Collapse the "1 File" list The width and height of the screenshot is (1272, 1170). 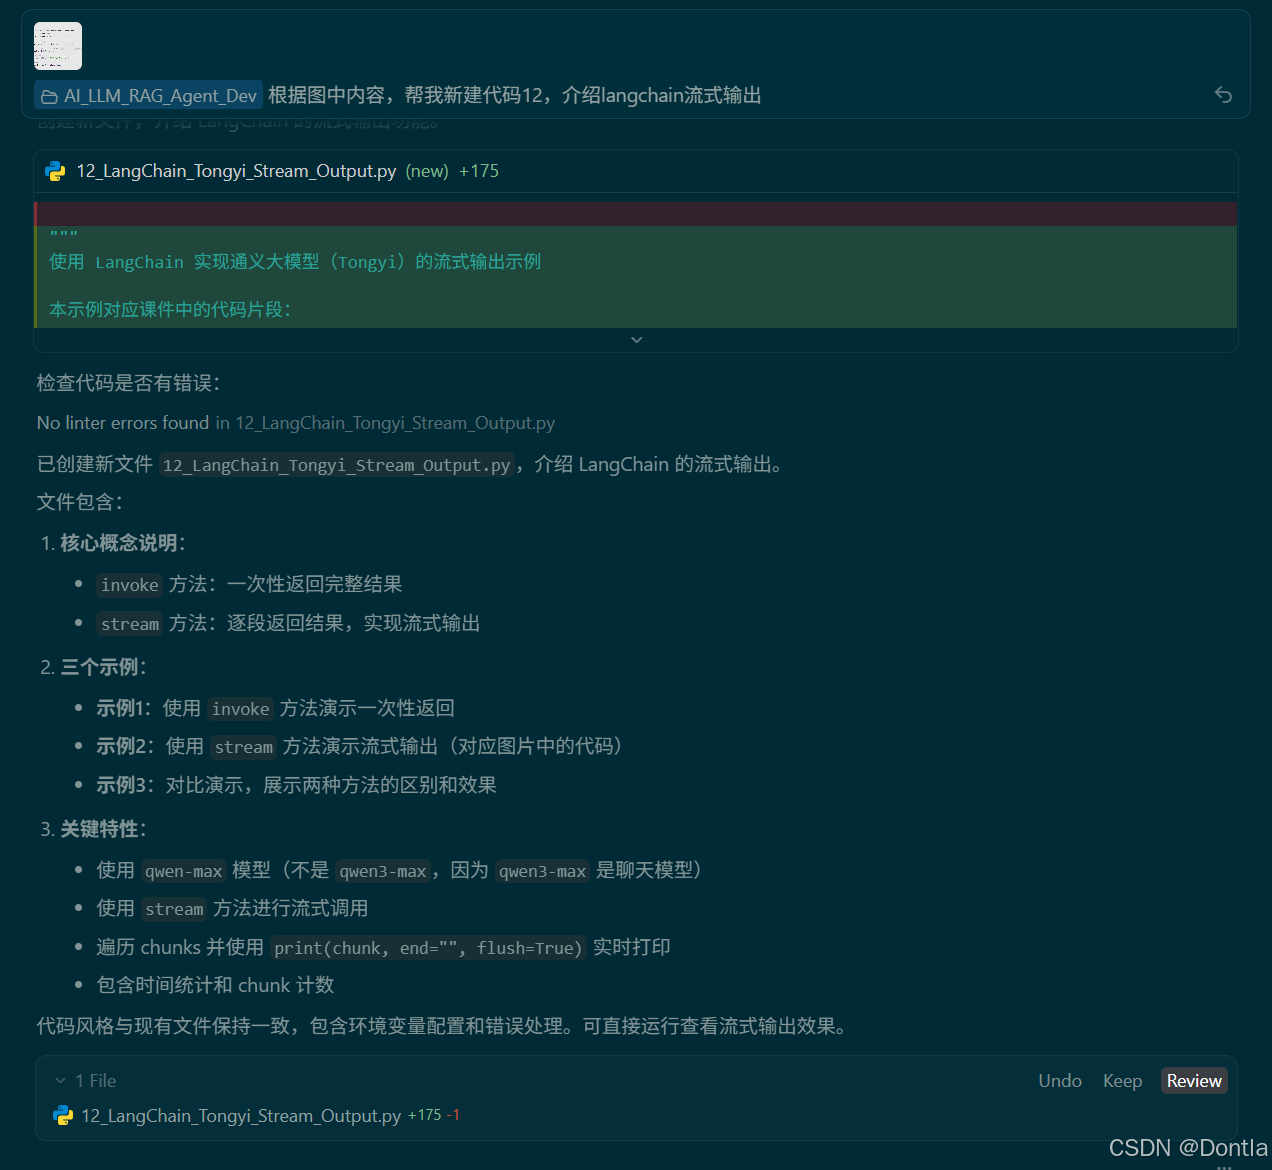coord(62,1080)
